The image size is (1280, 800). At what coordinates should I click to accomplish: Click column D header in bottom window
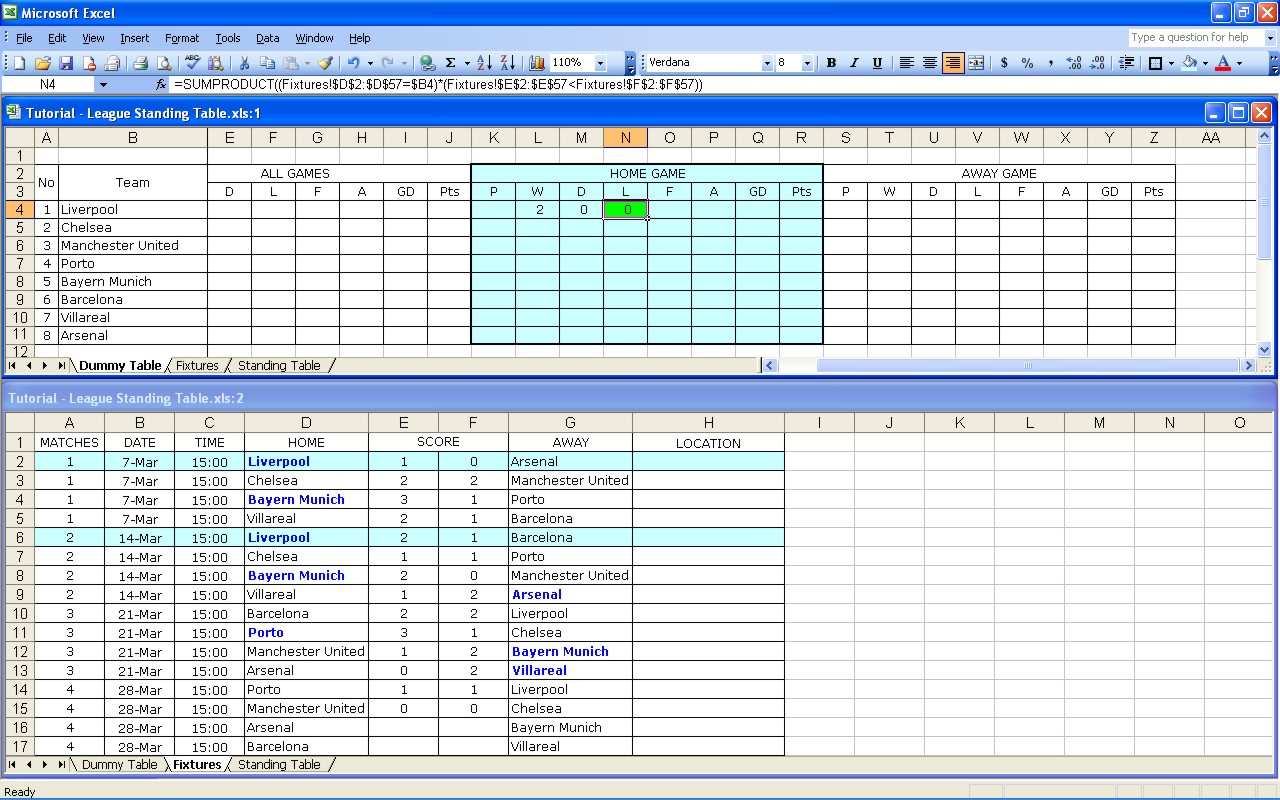(x=306, y=423)
